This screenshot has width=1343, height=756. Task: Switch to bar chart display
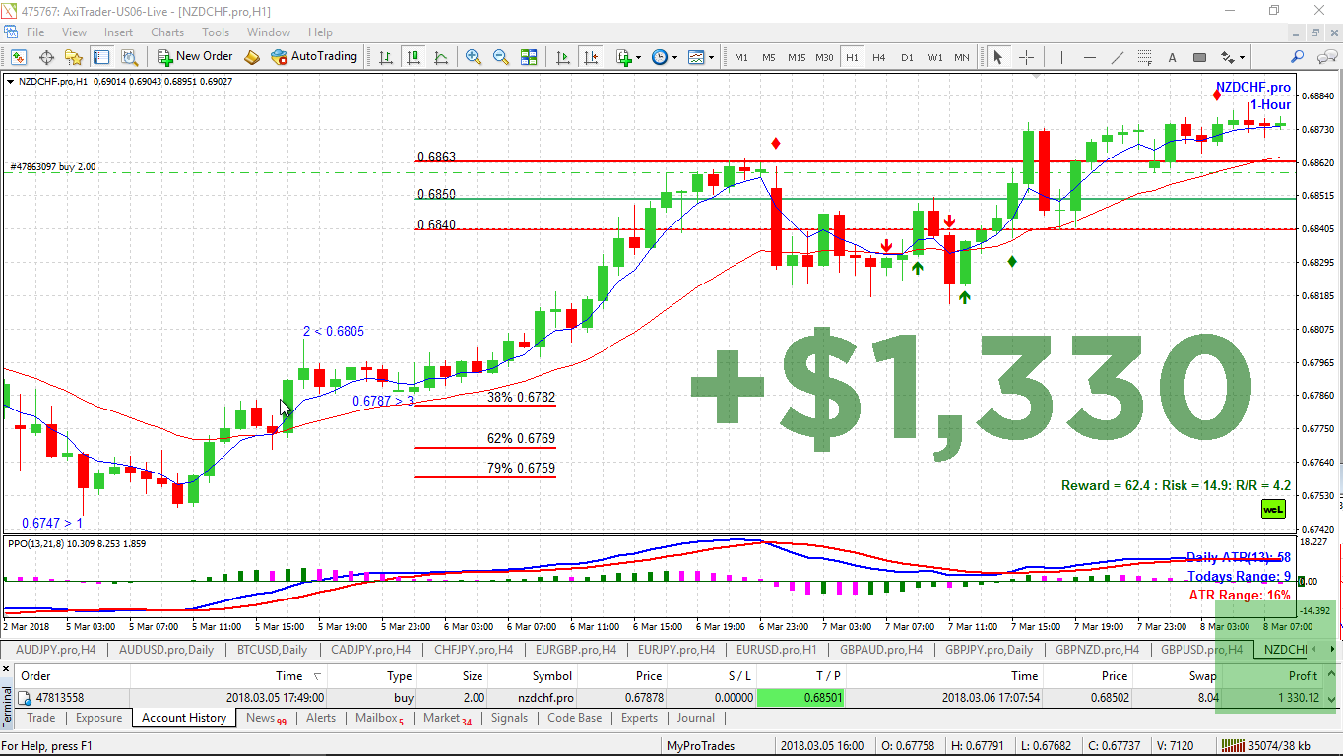pos(385,57)
